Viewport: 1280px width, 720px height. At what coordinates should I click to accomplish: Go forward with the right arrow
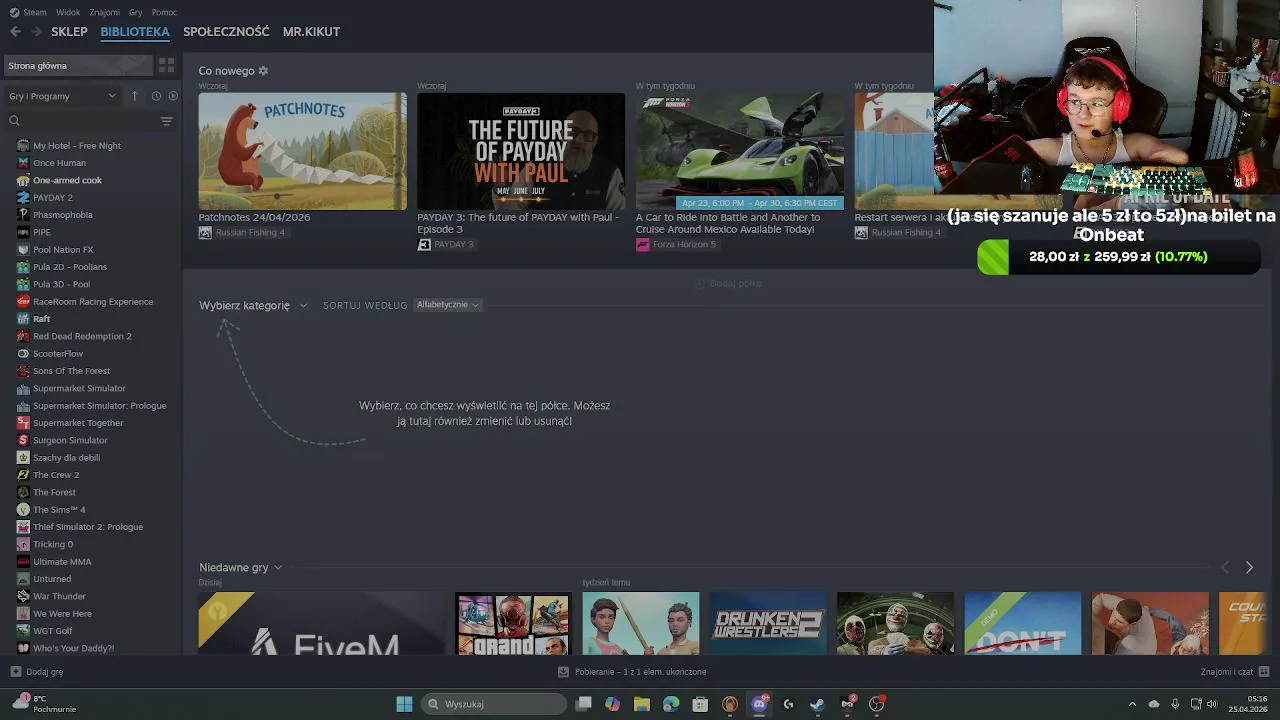coord(37,32)
